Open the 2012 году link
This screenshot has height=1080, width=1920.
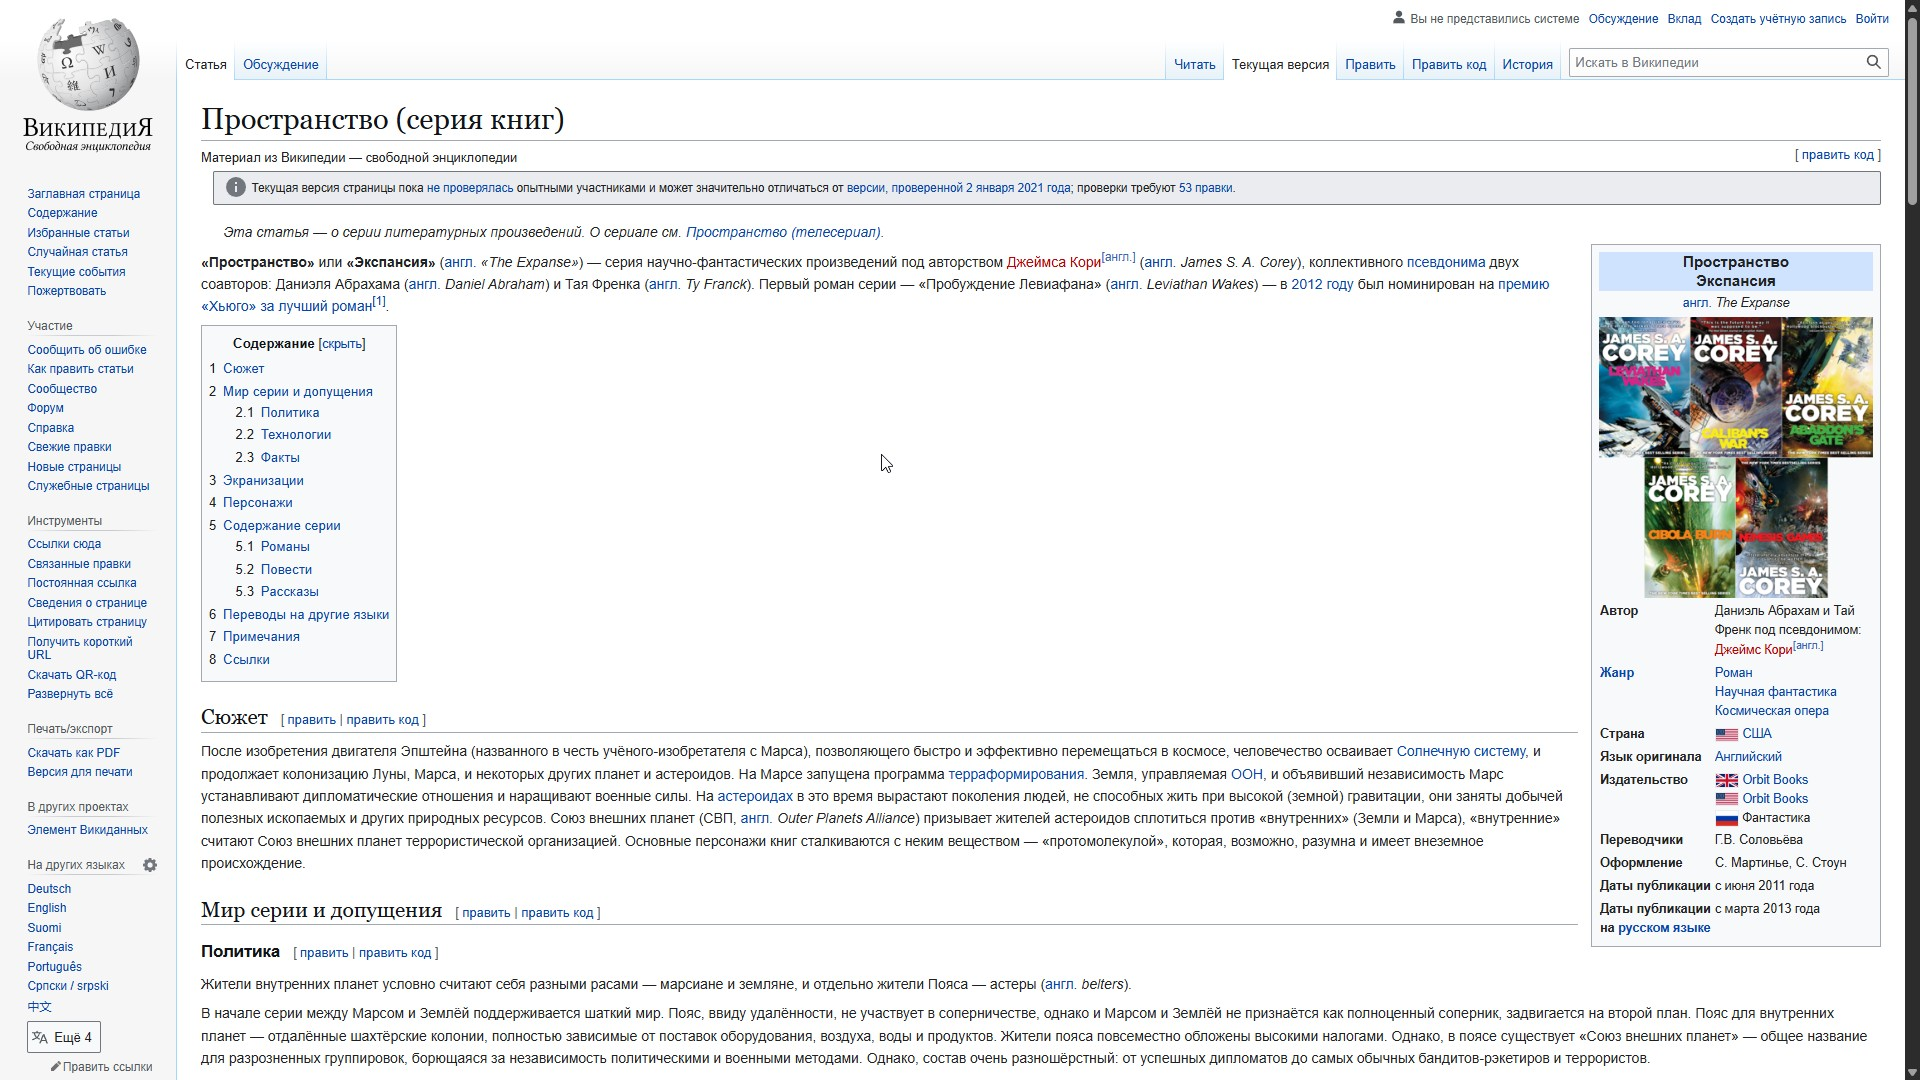(1322, 284)
